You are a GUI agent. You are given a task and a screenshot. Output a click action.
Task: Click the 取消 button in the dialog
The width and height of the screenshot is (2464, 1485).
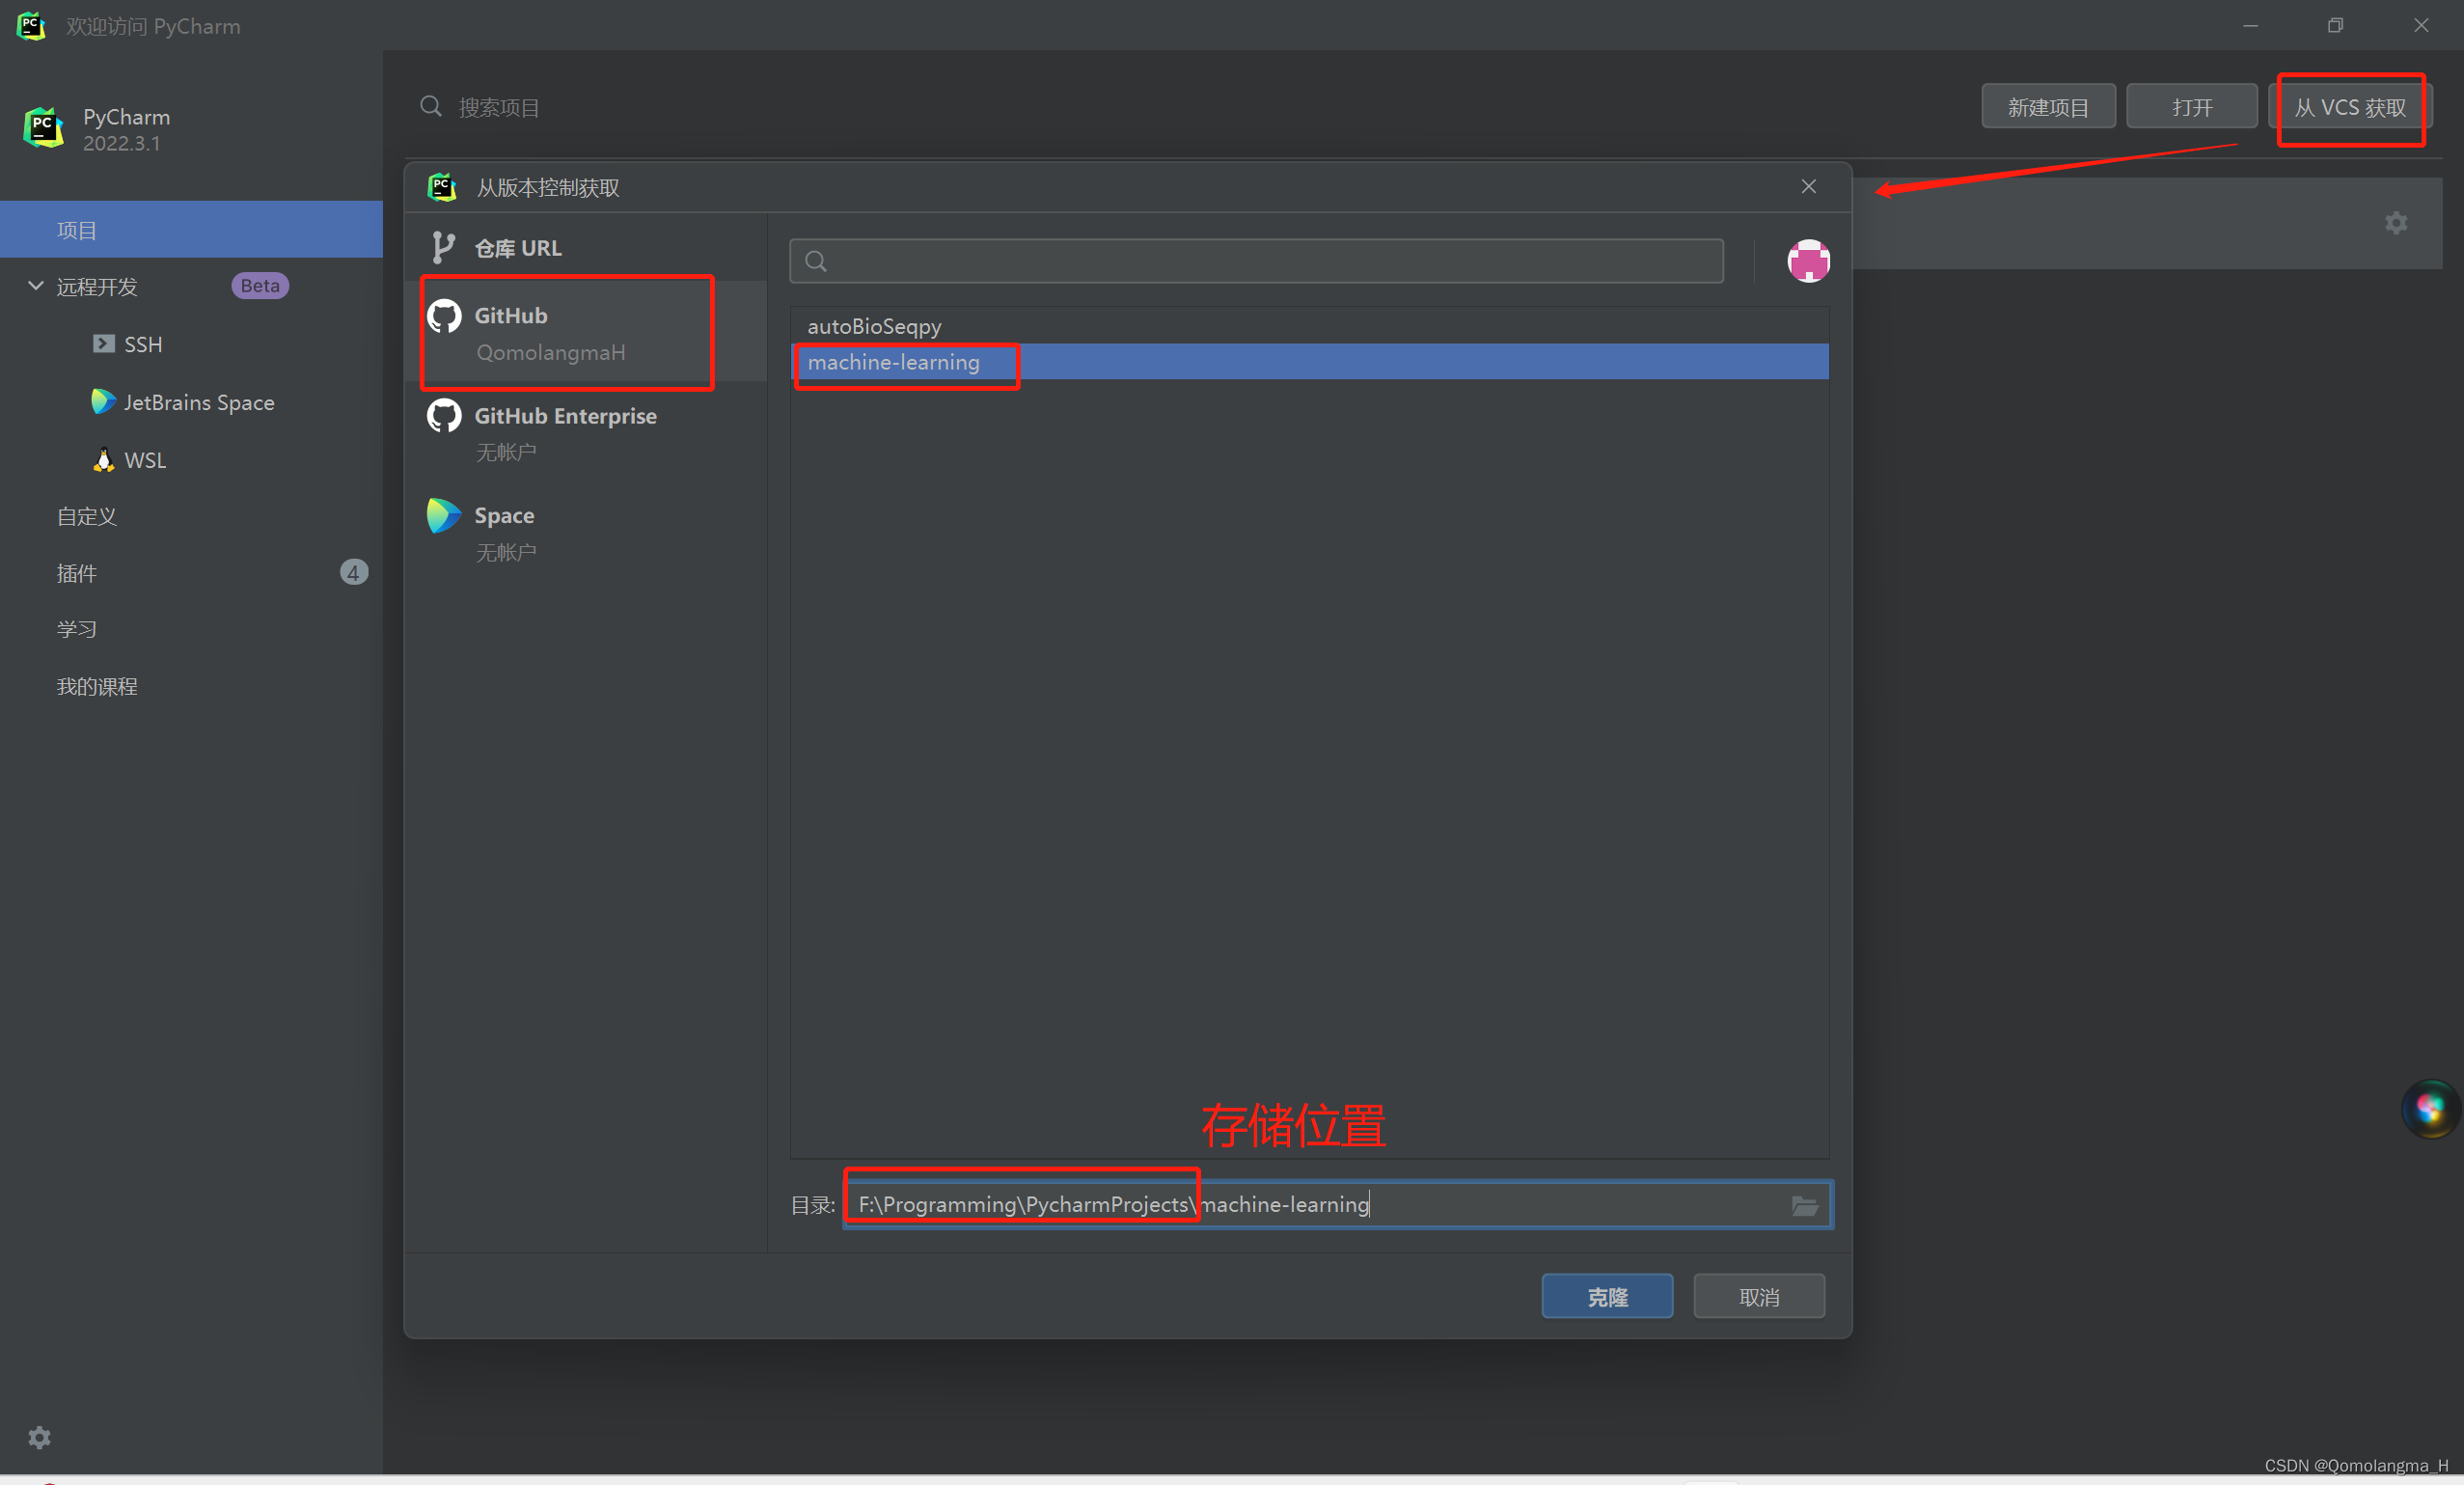click(1758, 1296)
